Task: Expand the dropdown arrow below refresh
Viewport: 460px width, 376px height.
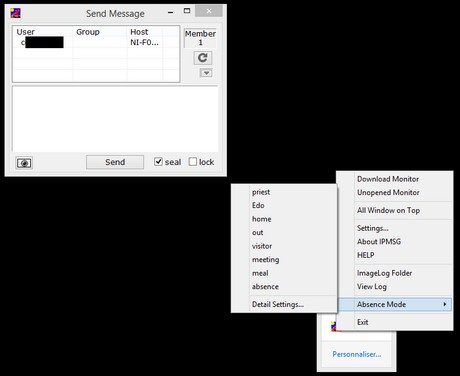Action: 206,73
